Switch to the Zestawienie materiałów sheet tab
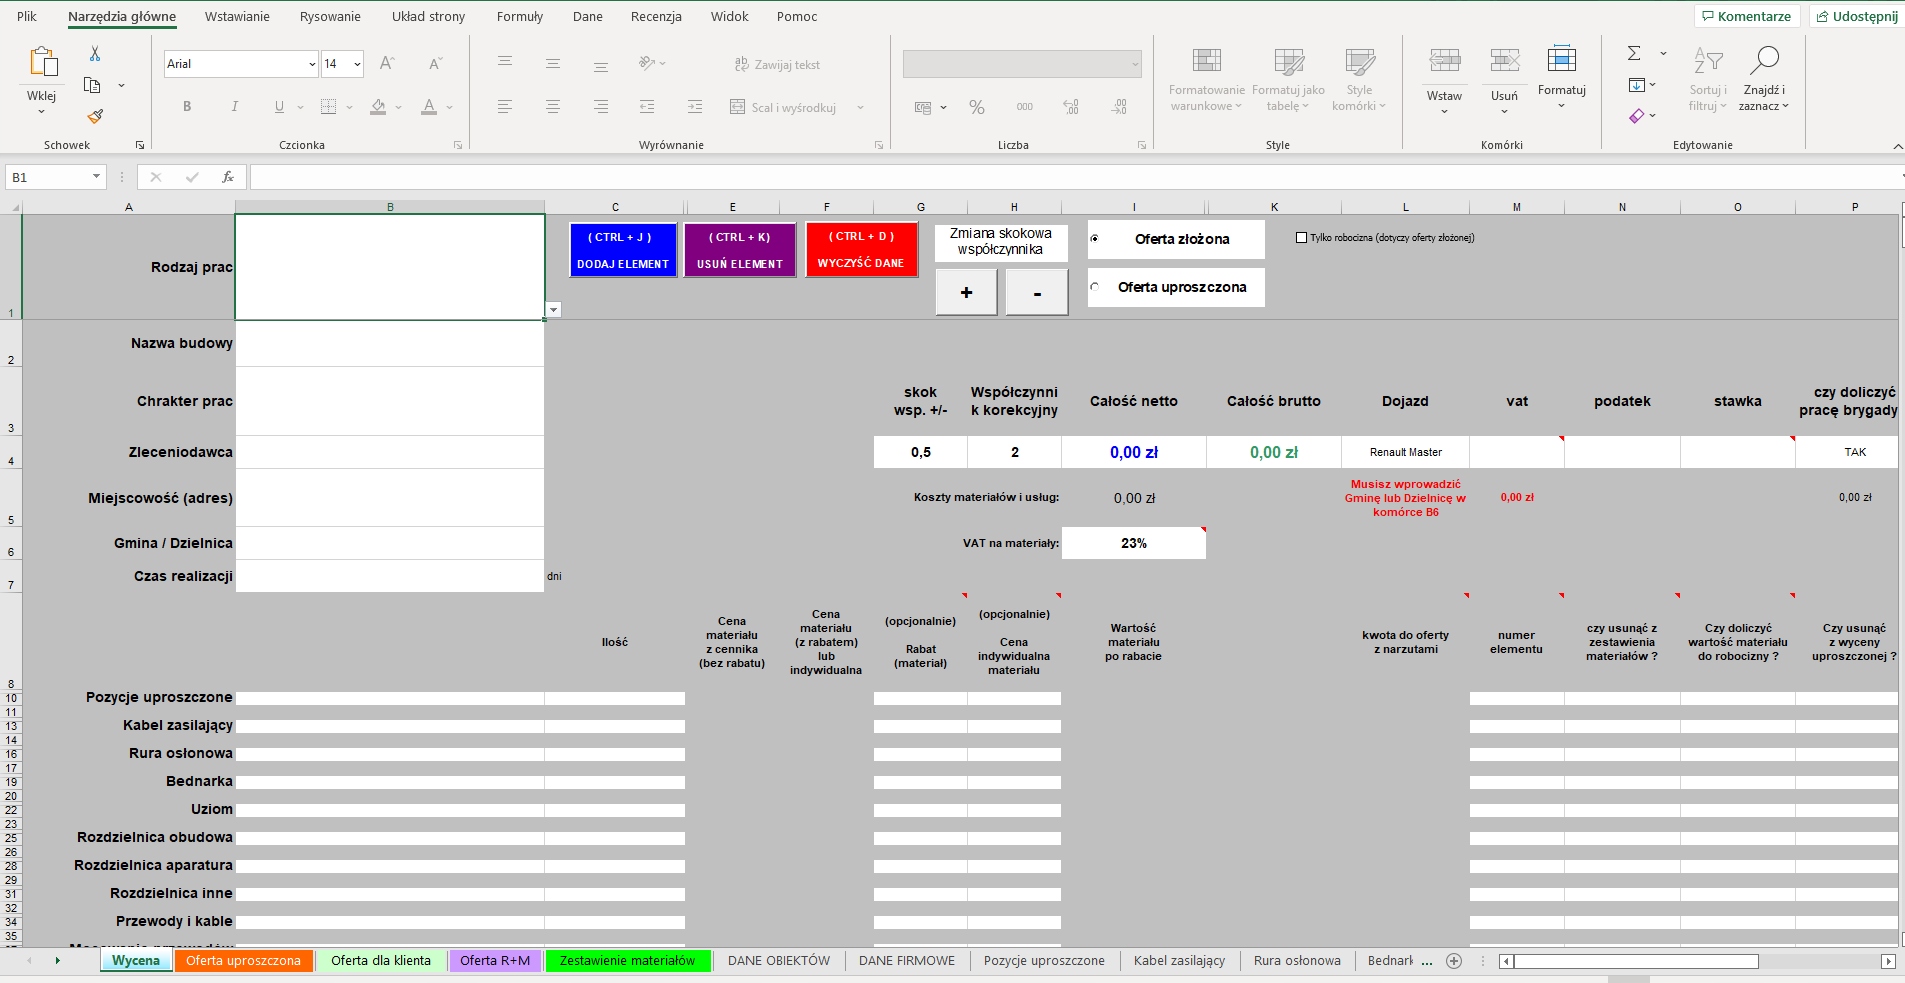The image size is (1905, 983). (x=627, y=961)
